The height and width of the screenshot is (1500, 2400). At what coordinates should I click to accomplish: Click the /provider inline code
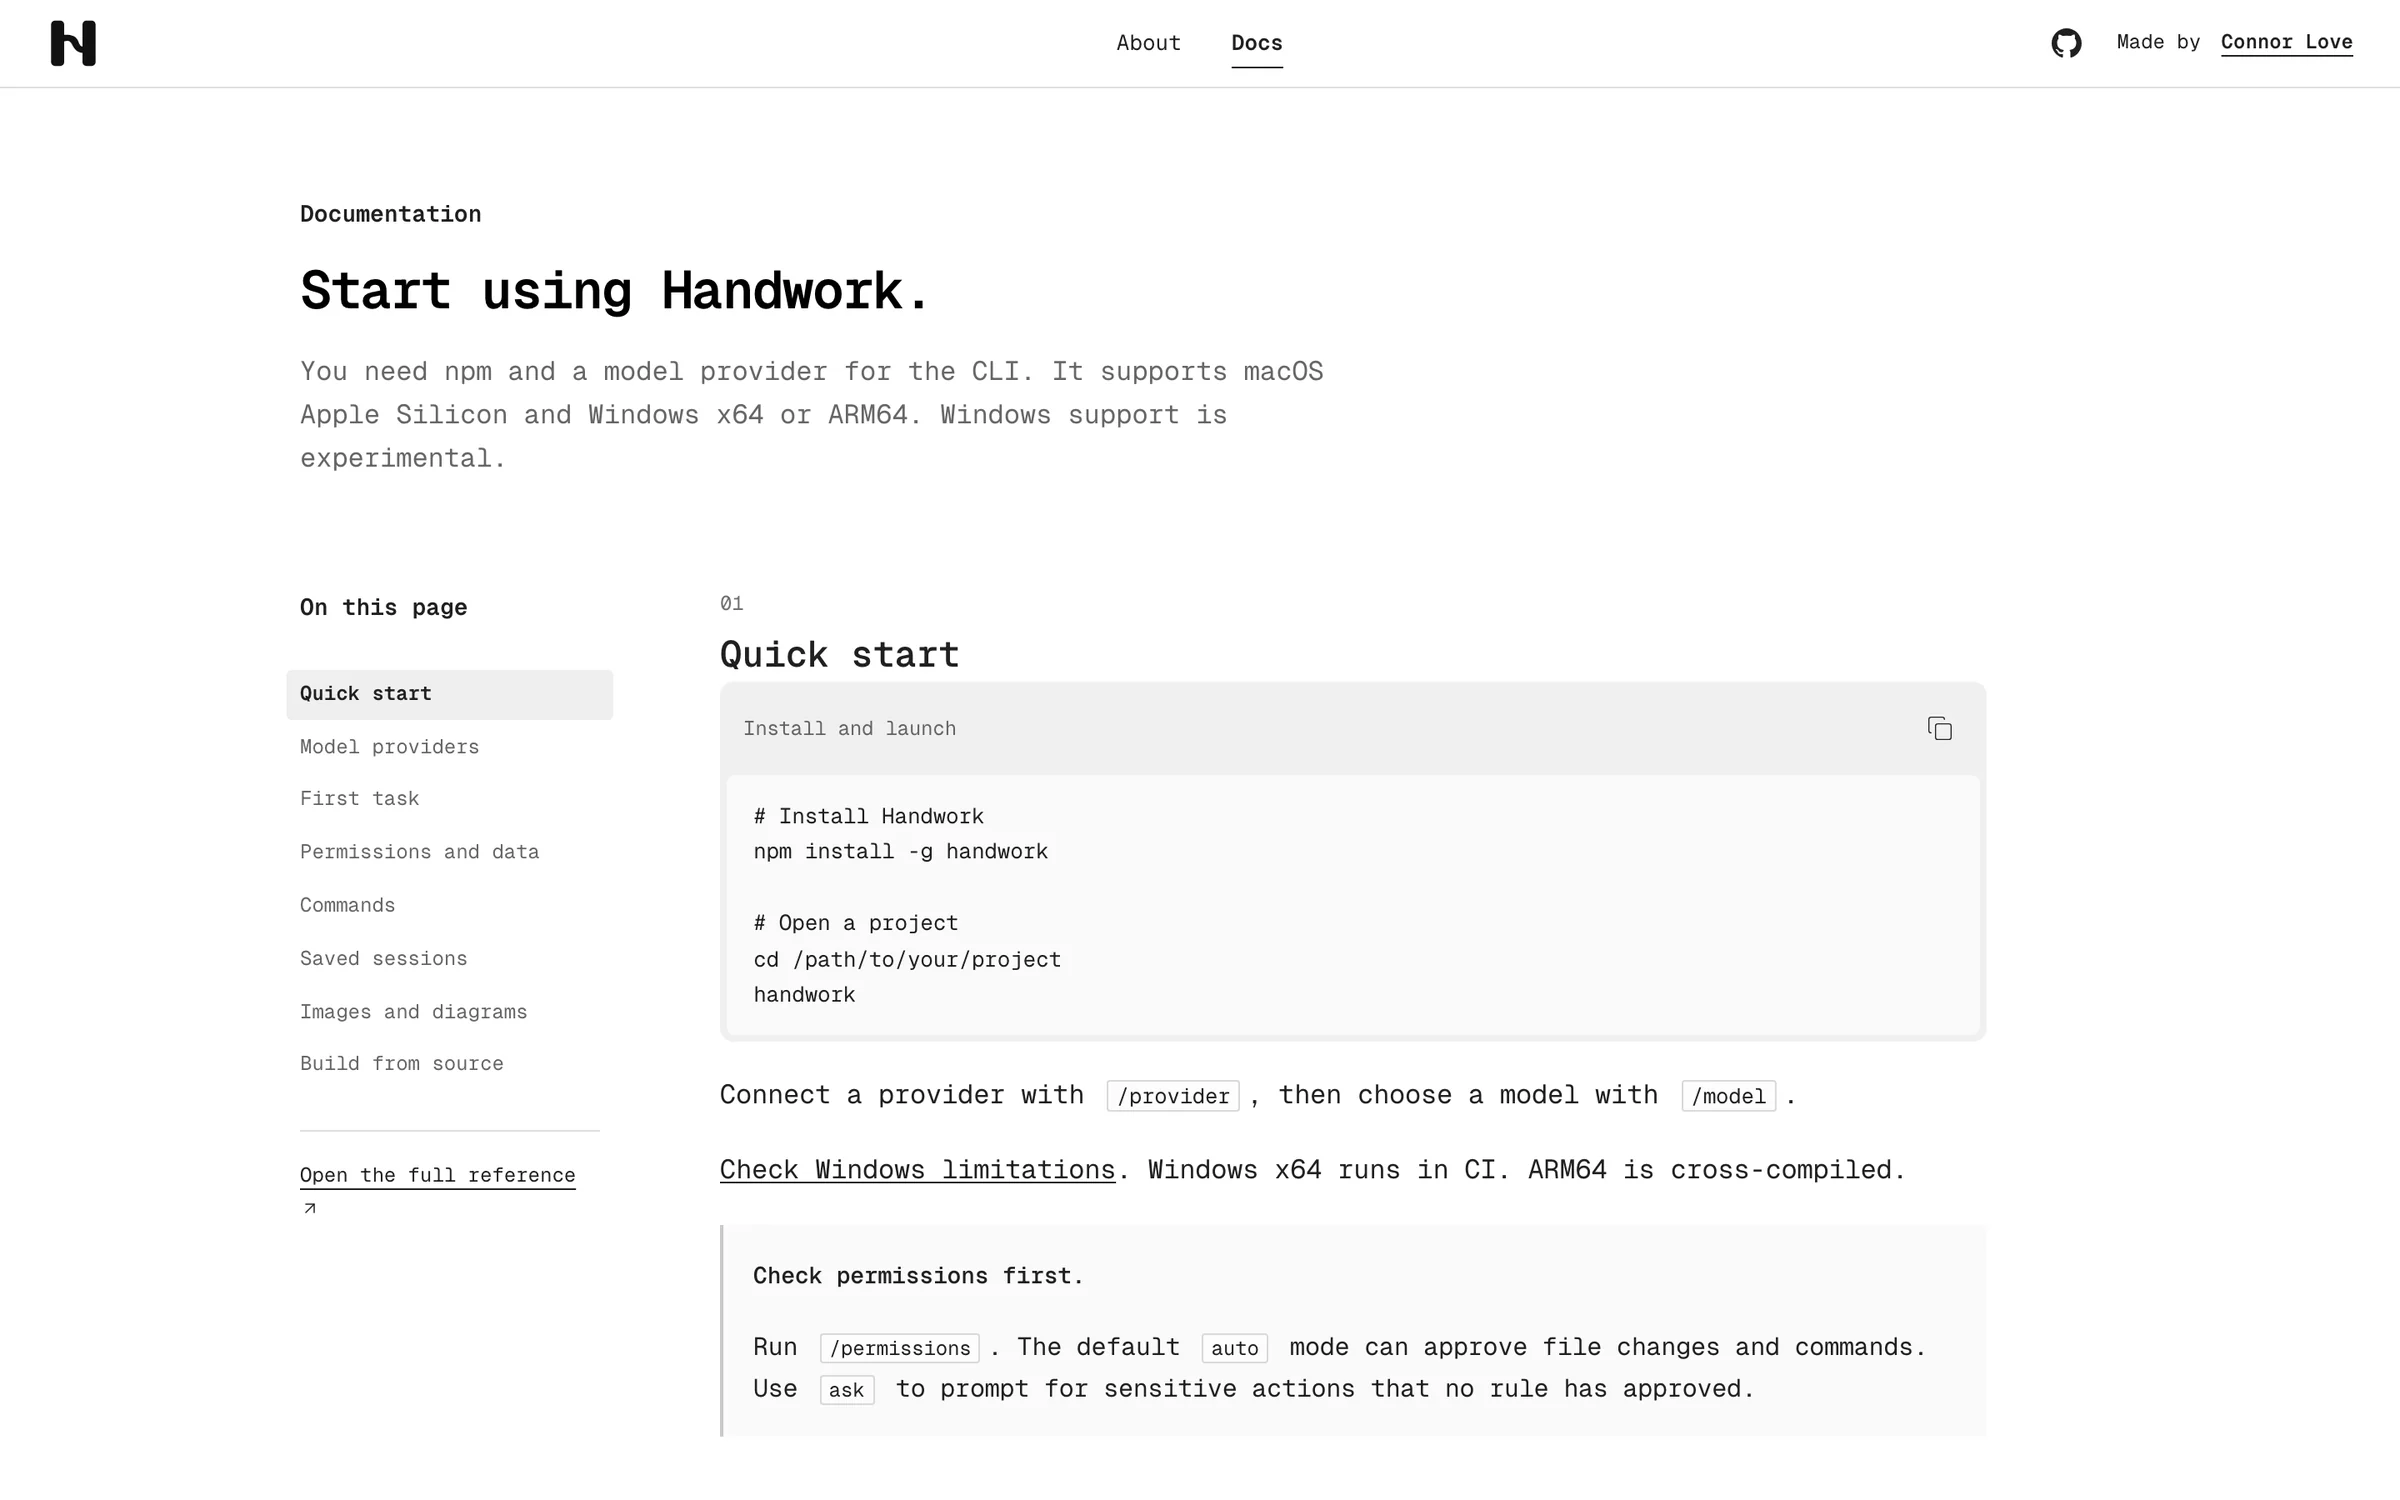pyautogui.click(x=1173, y=1096)
